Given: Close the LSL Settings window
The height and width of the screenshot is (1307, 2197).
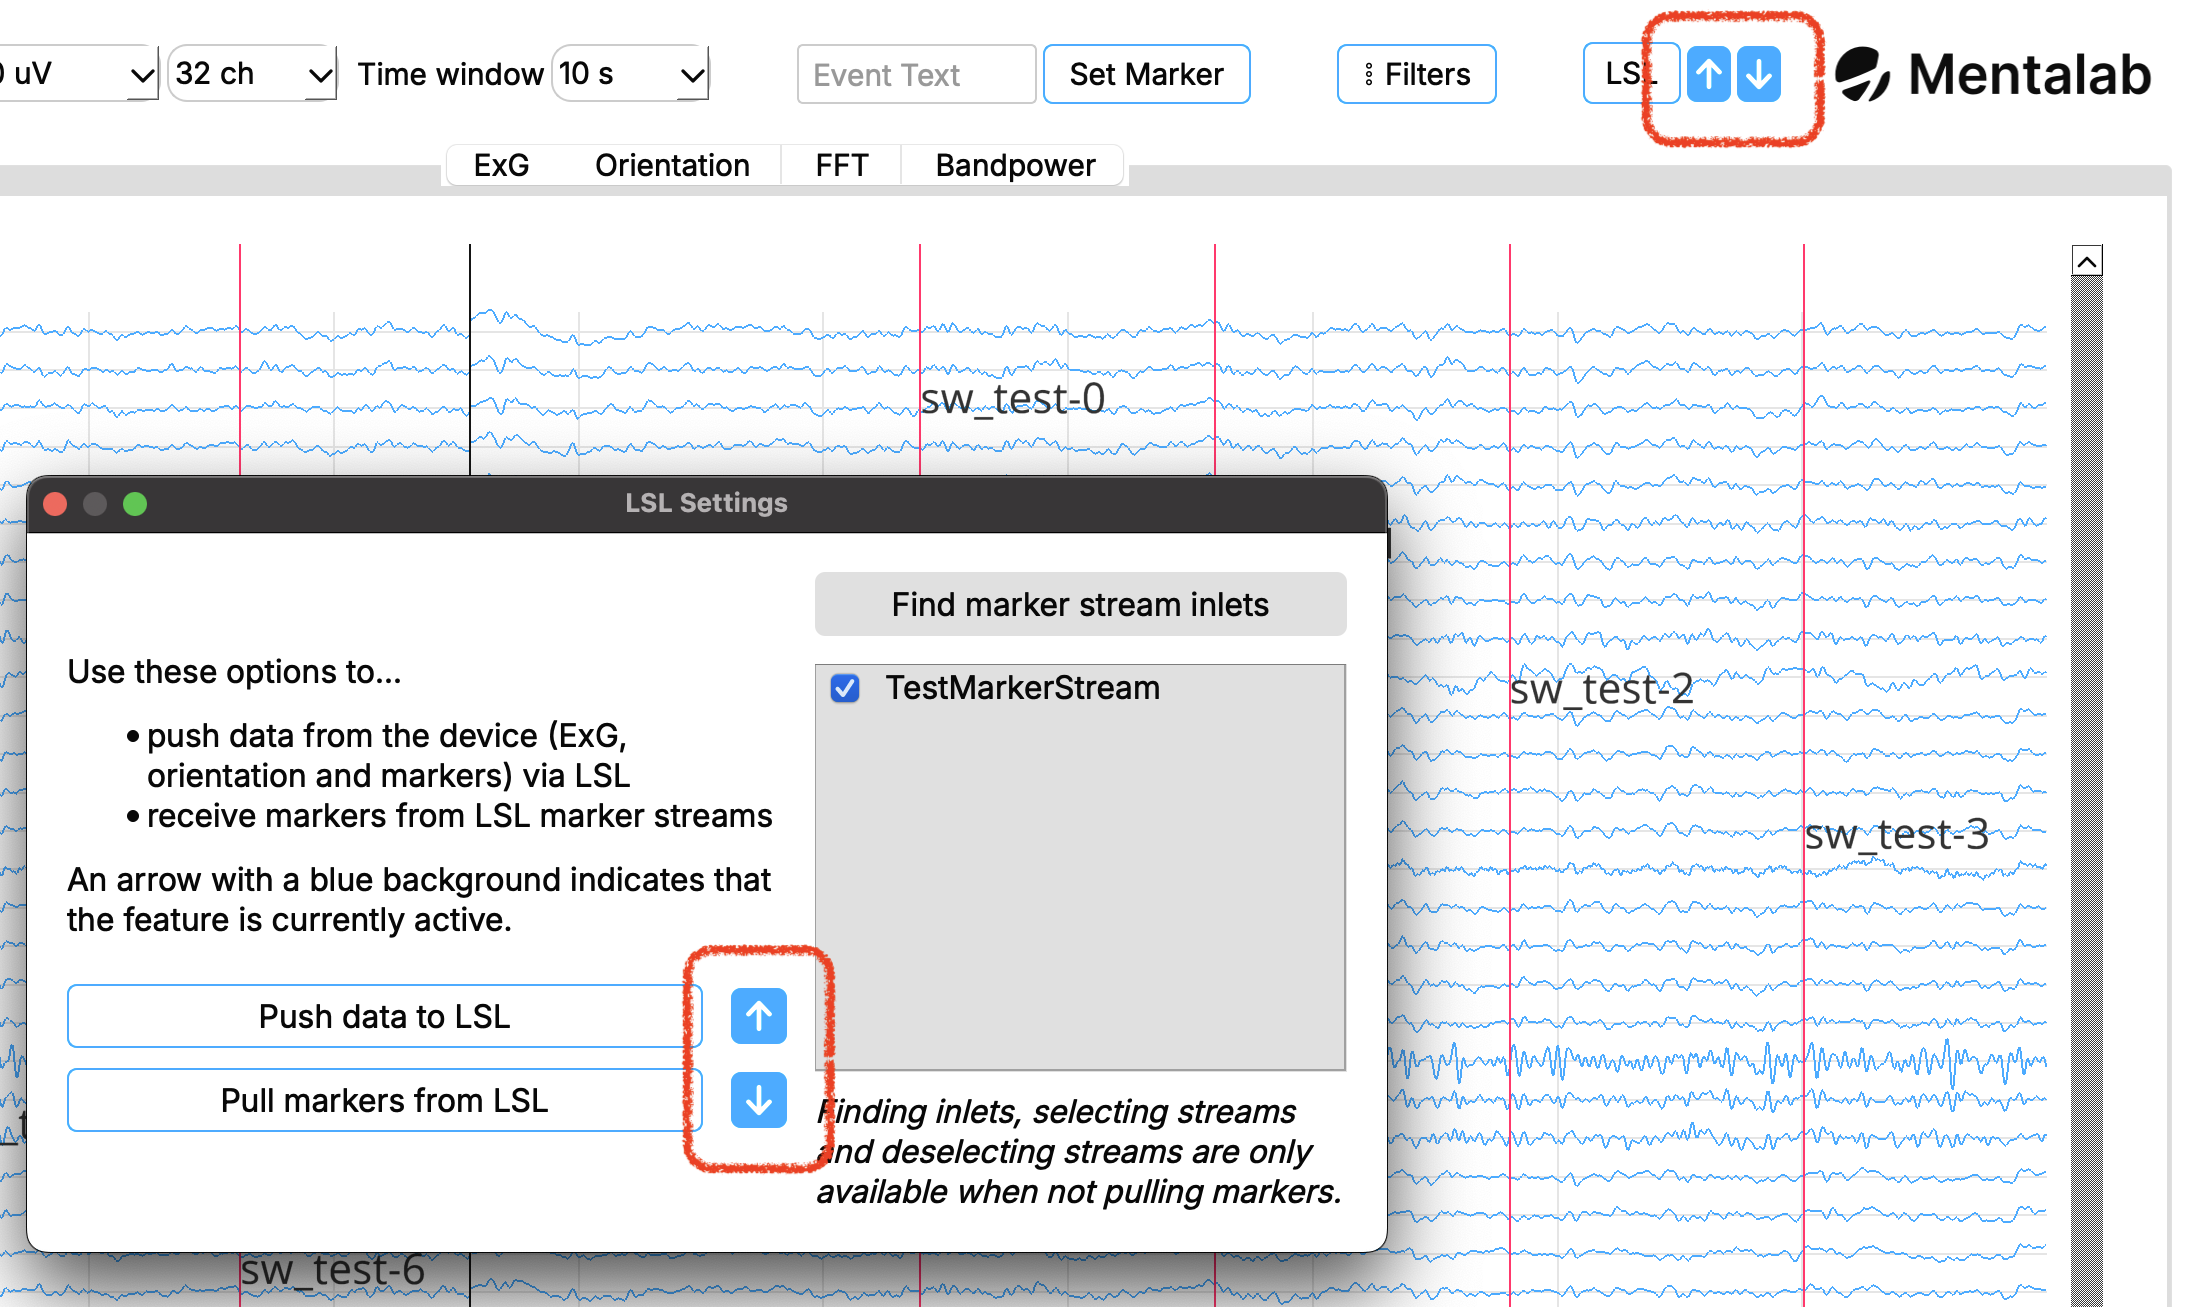Looking at the screenshot, I should pyautogui.click(x=56, y=504).
